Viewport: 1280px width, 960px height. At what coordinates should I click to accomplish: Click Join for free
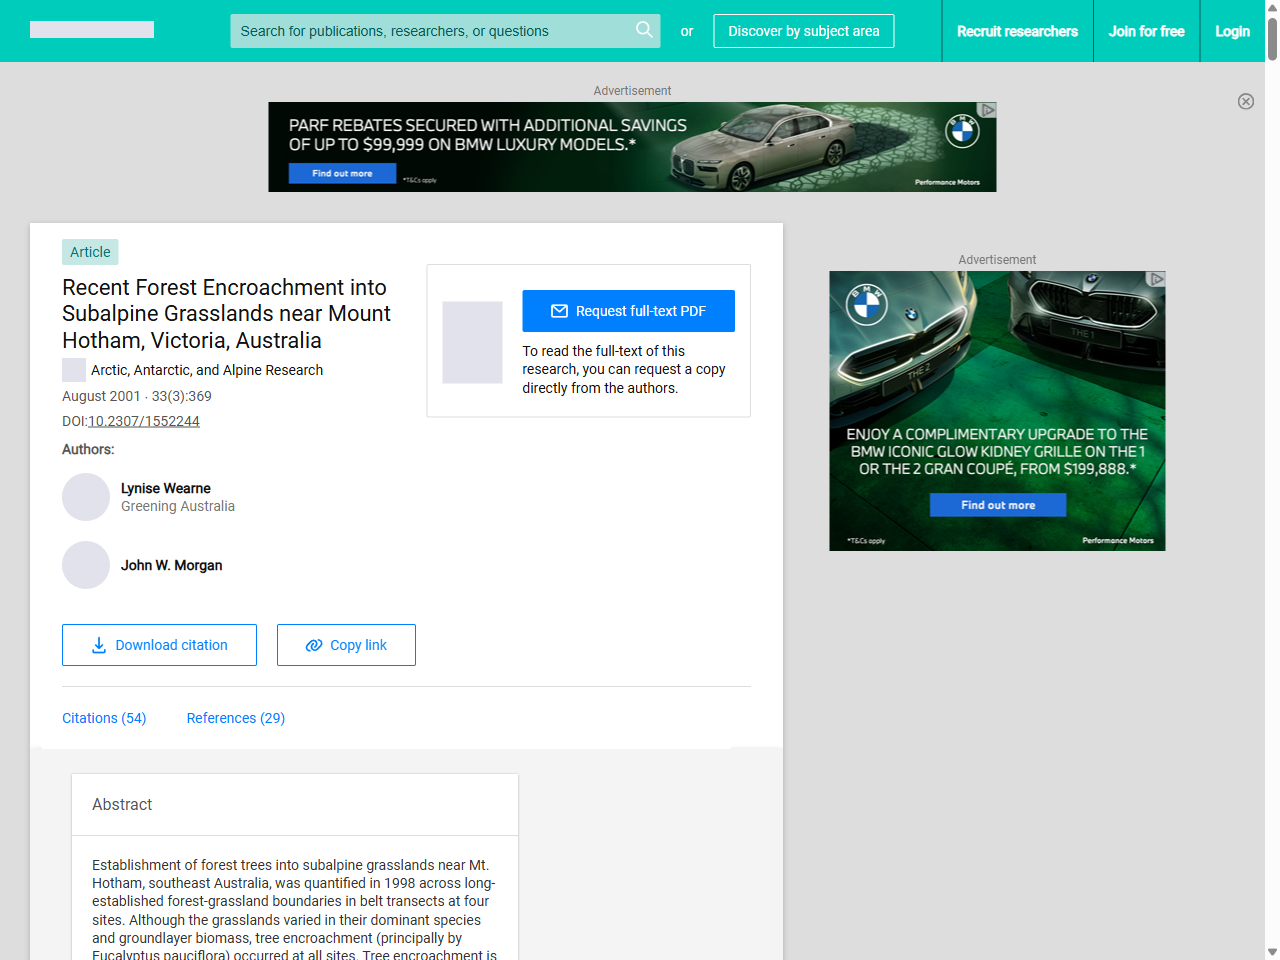(x=1146, y=31)
